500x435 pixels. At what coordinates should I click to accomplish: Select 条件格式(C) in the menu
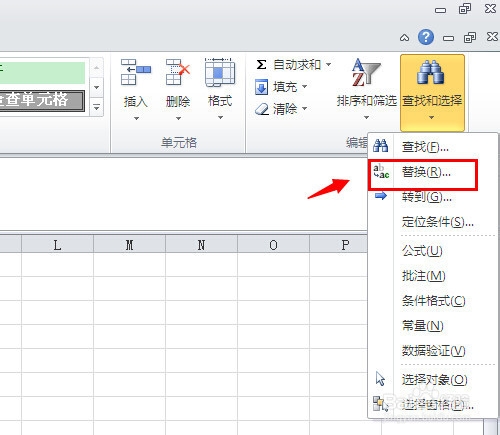point(433,301)
